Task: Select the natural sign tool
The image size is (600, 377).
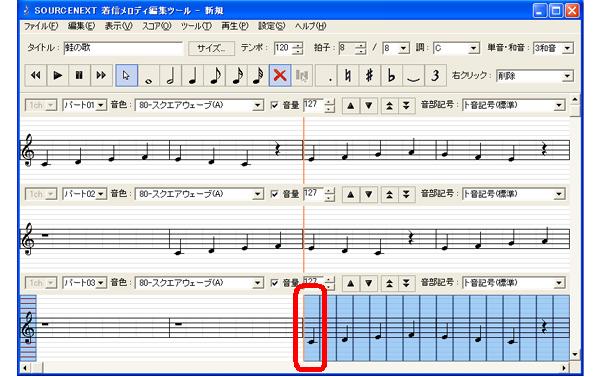Action: pos(348,75)
